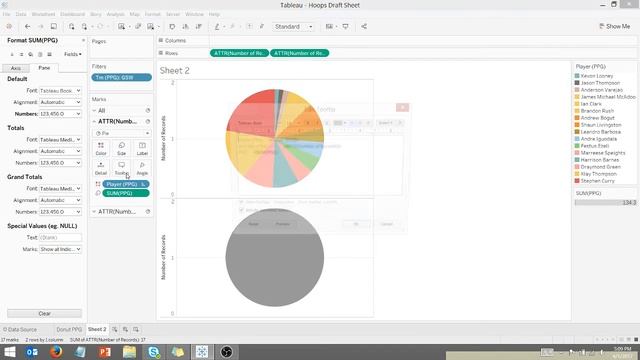Click Stephen Curry color in legend
Viewport: 640px width, 360px height.
pyautogui.click(x=577, y=181)
